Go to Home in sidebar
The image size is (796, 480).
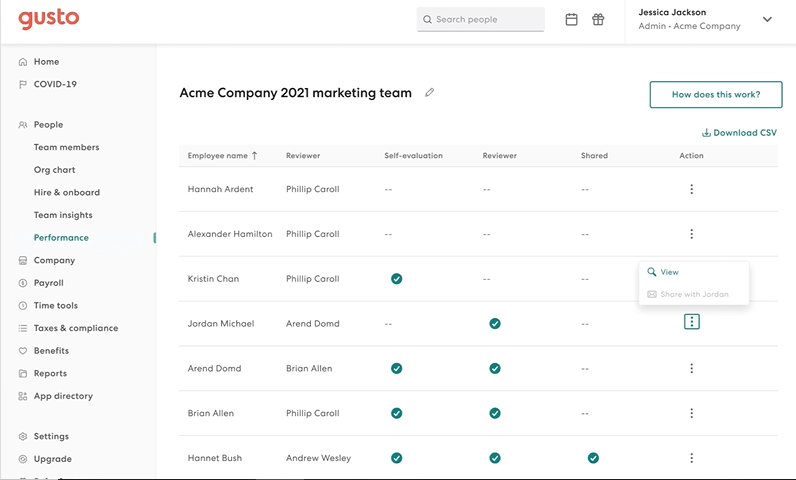46,61
